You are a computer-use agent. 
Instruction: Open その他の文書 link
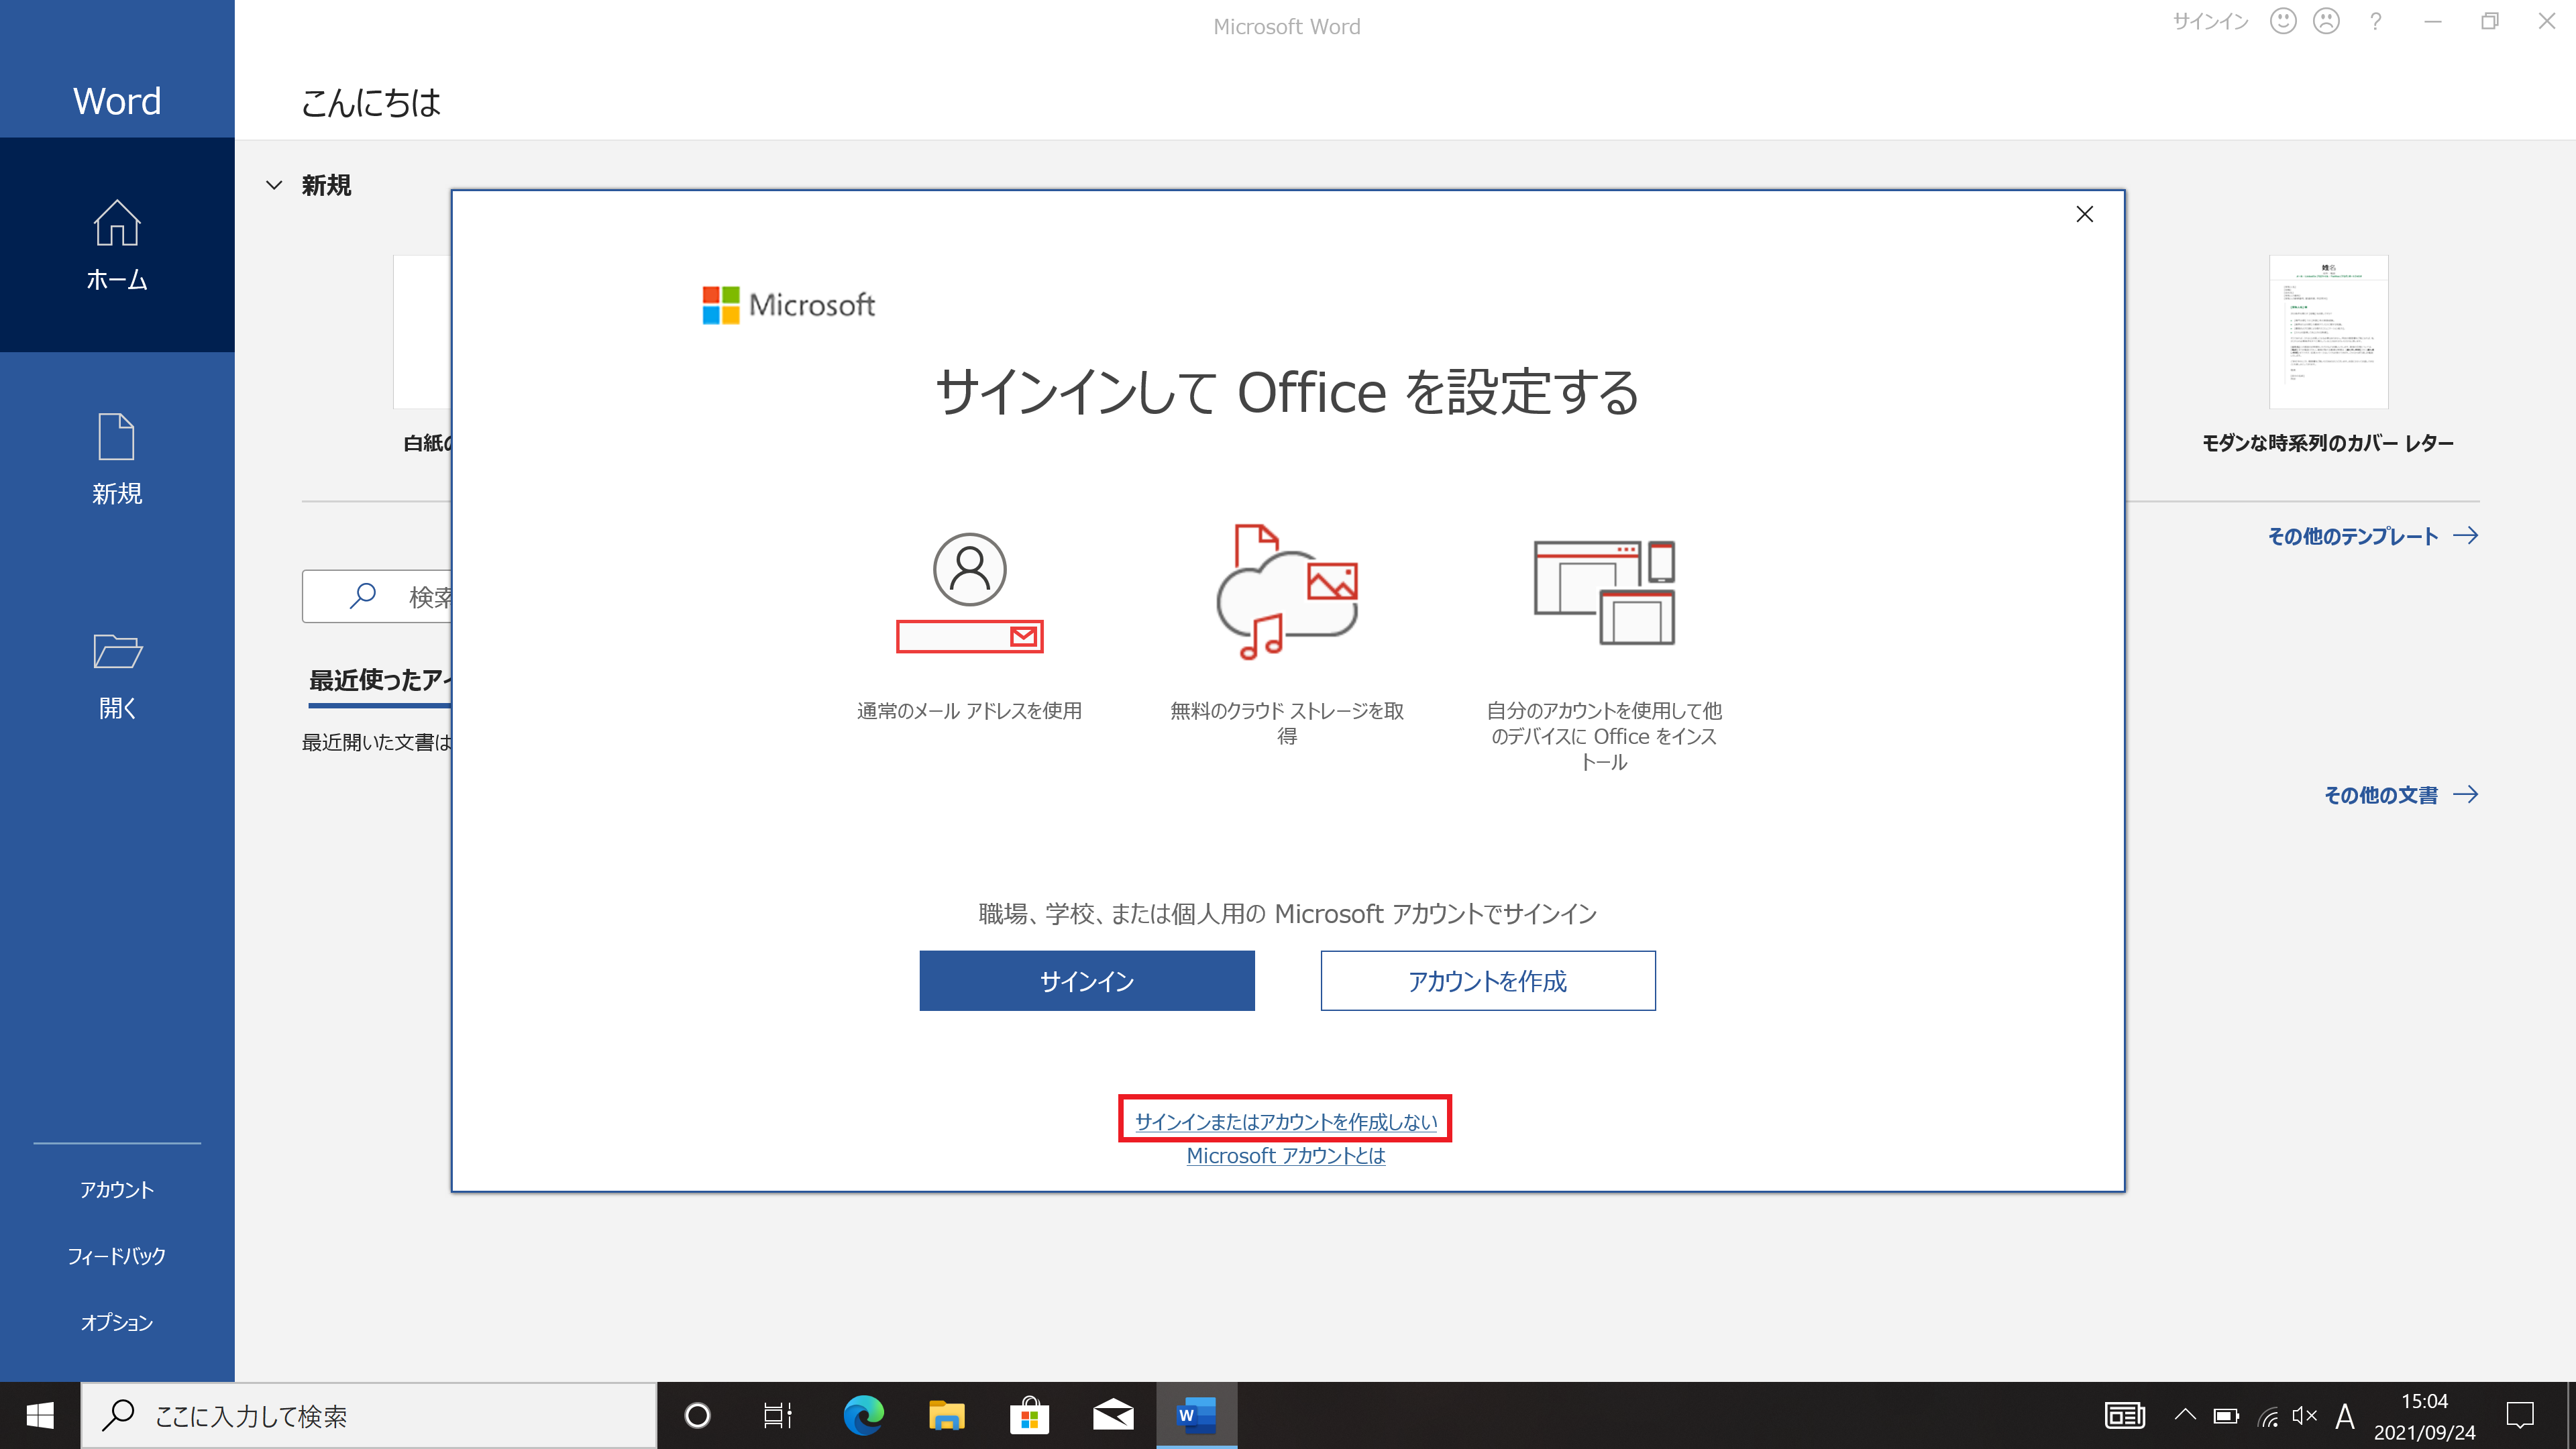click(x=2400, y=795)
